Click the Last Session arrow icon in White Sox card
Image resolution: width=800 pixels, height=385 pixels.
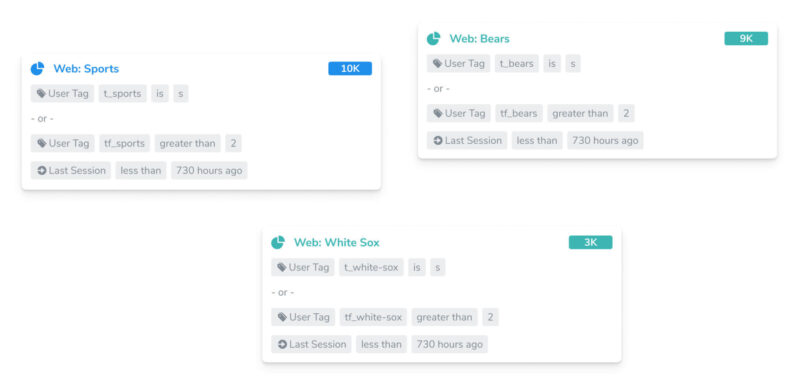point(282,344)
